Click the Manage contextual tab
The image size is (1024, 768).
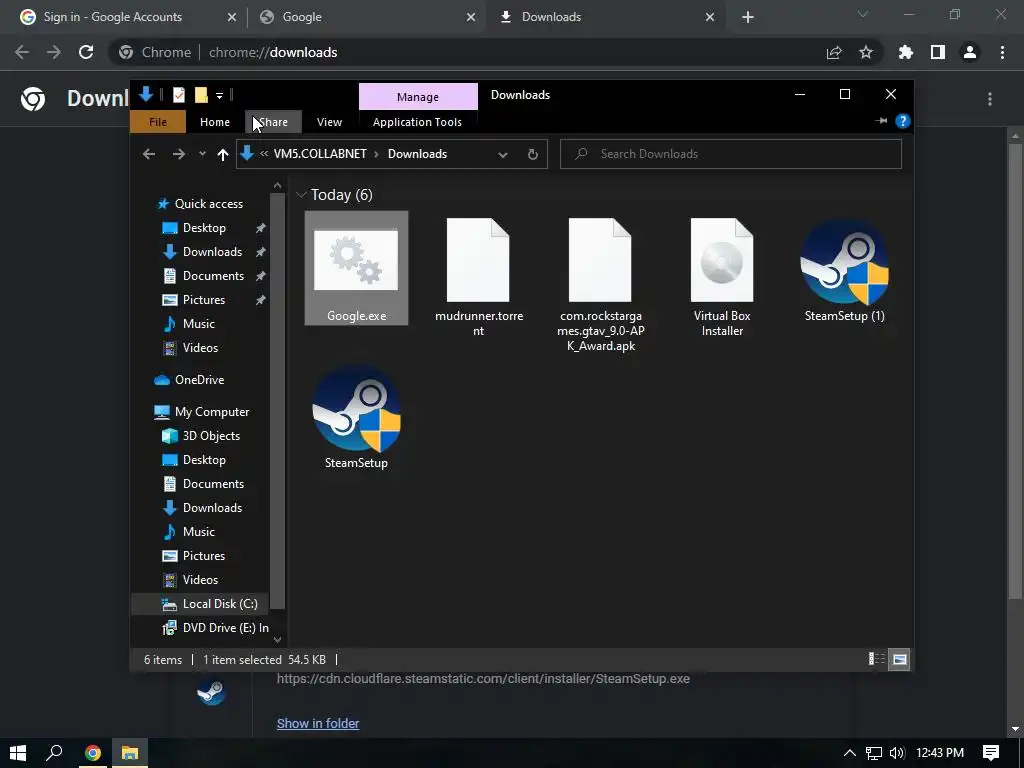pos(418,97)
